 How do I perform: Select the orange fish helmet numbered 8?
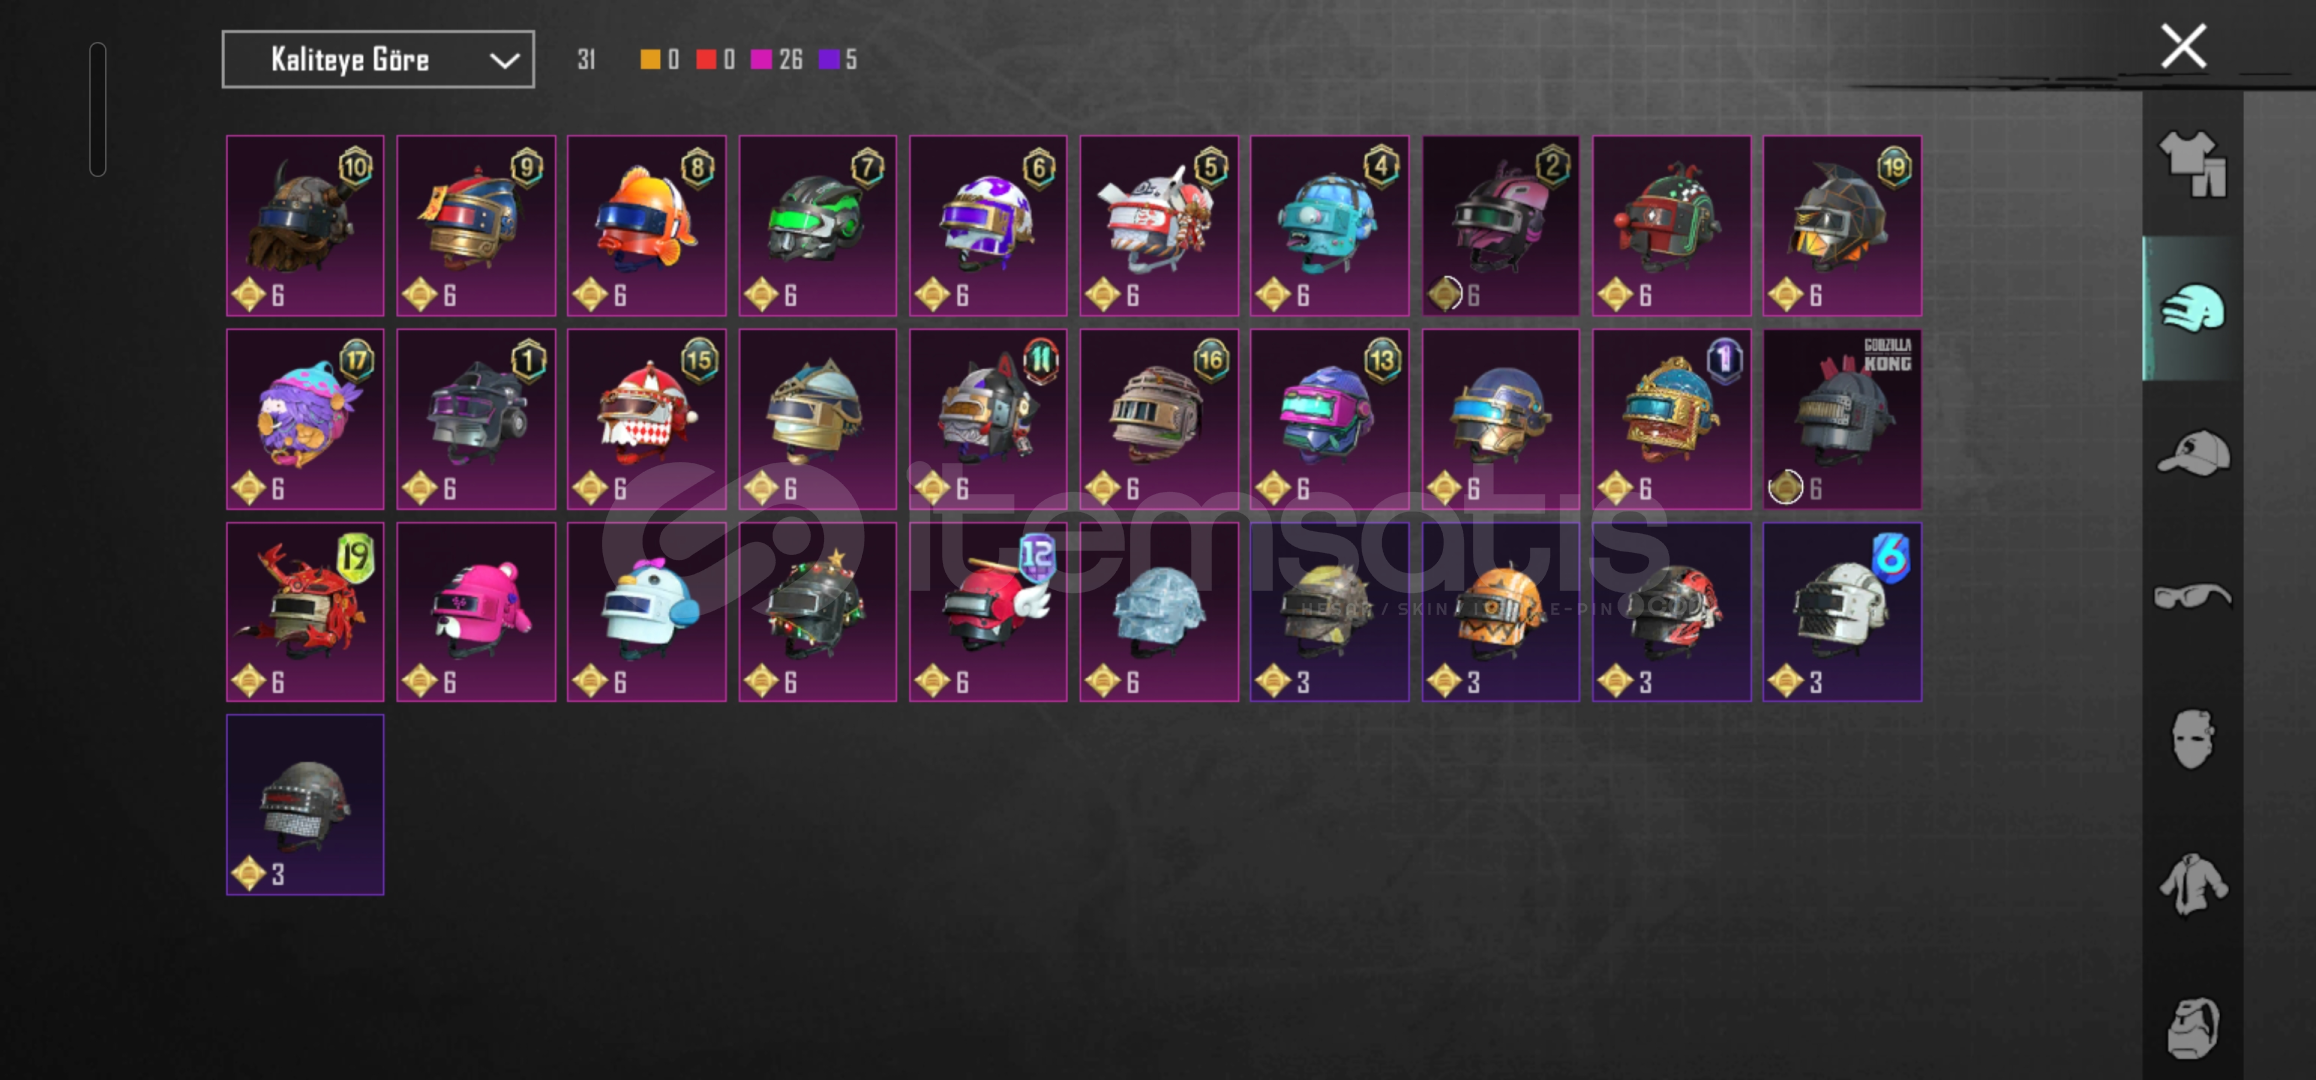point(646,226)
